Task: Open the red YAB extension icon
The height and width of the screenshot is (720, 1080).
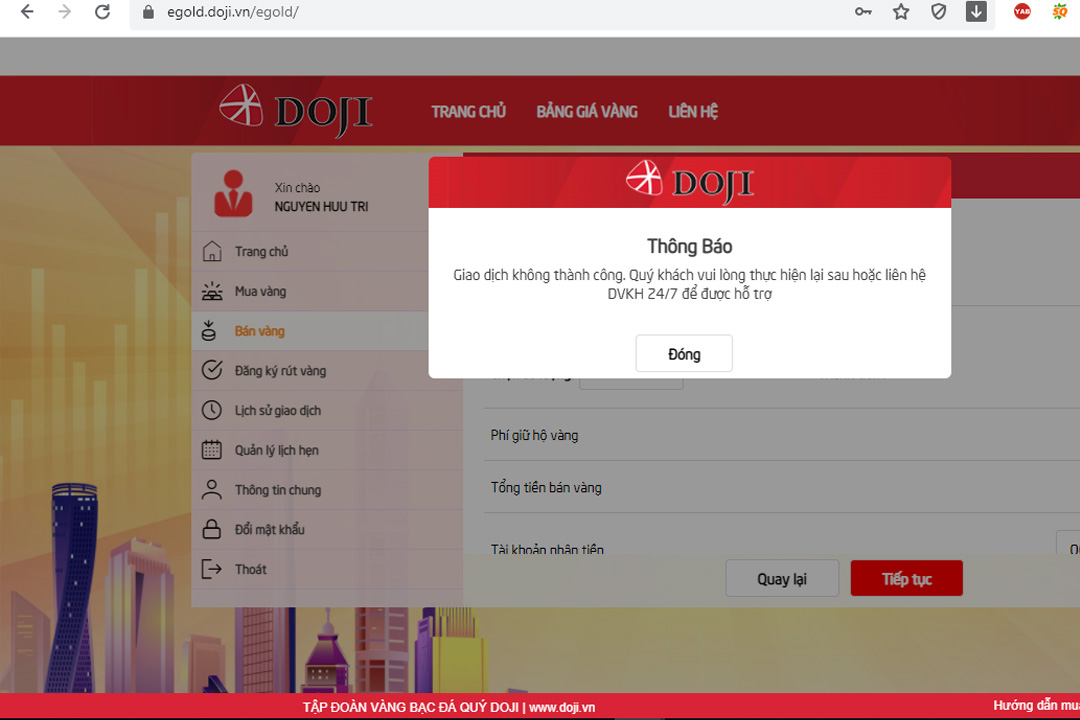Action: coord(1022,12)
